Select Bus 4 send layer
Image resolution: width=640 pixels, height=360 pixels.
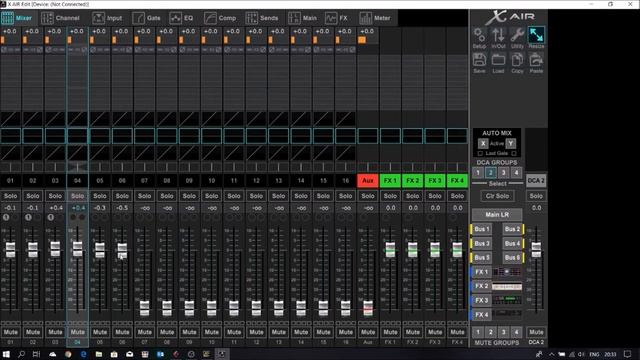pyautogui.click(x=513, y=243)
